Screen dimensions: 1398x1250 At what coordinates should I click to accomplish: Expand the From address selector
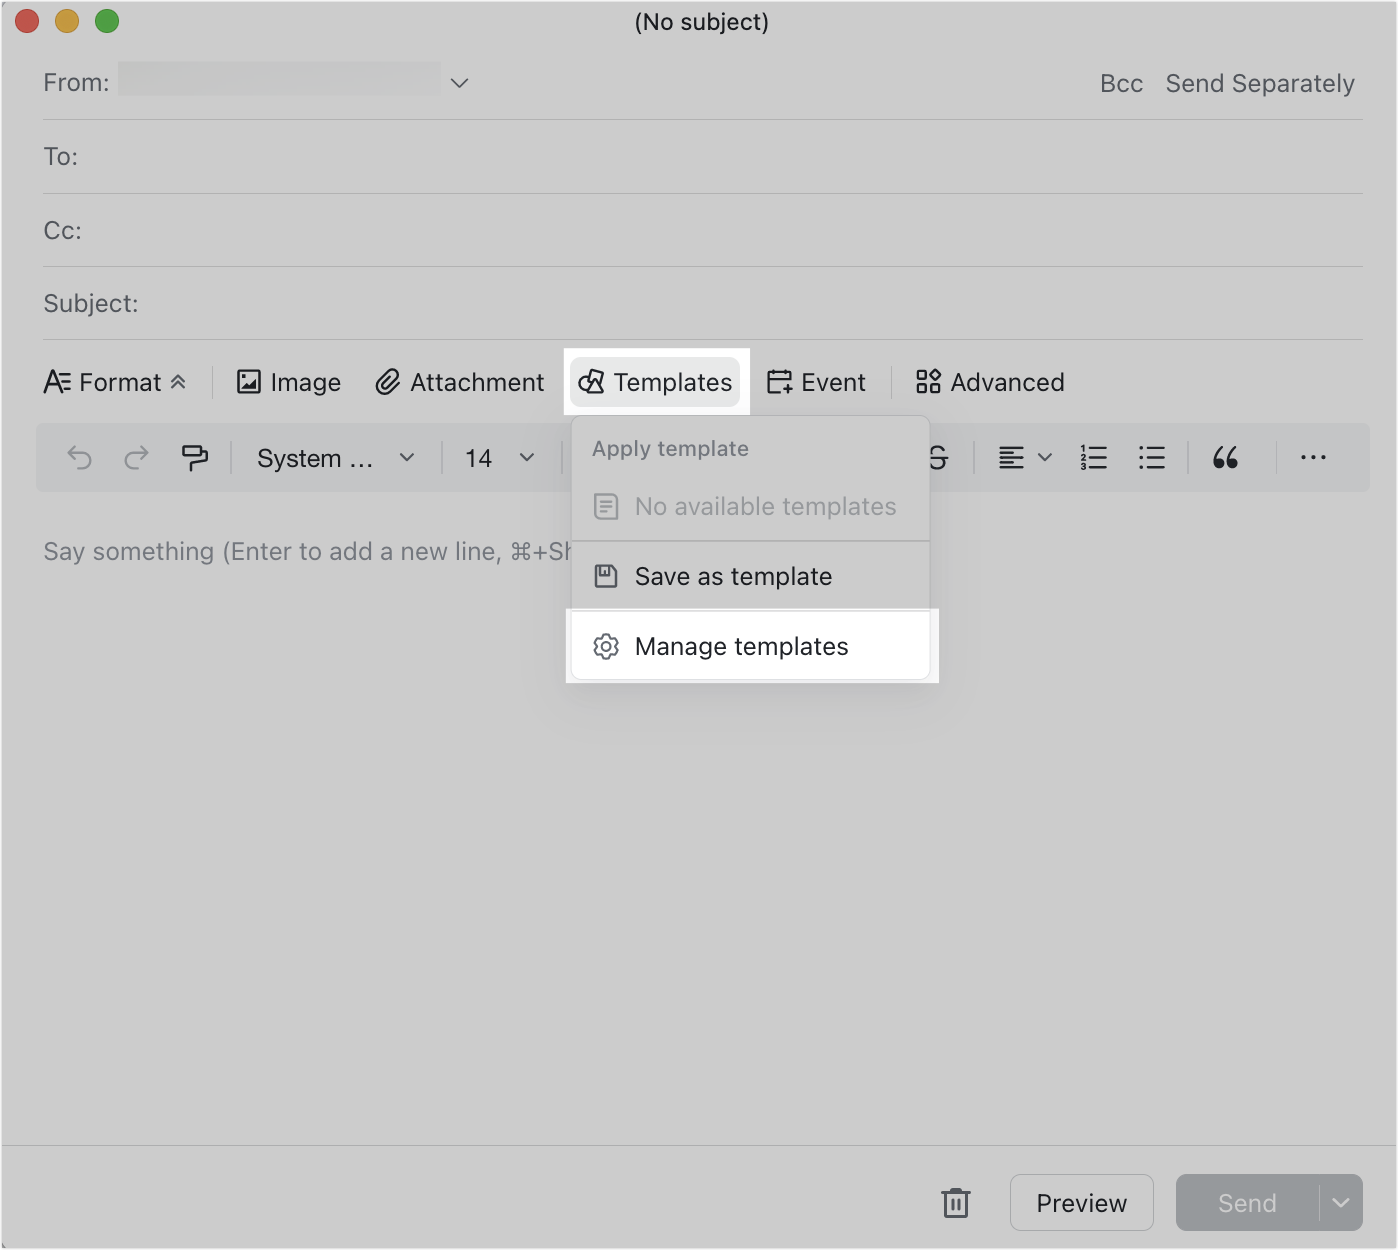point(459,82)
